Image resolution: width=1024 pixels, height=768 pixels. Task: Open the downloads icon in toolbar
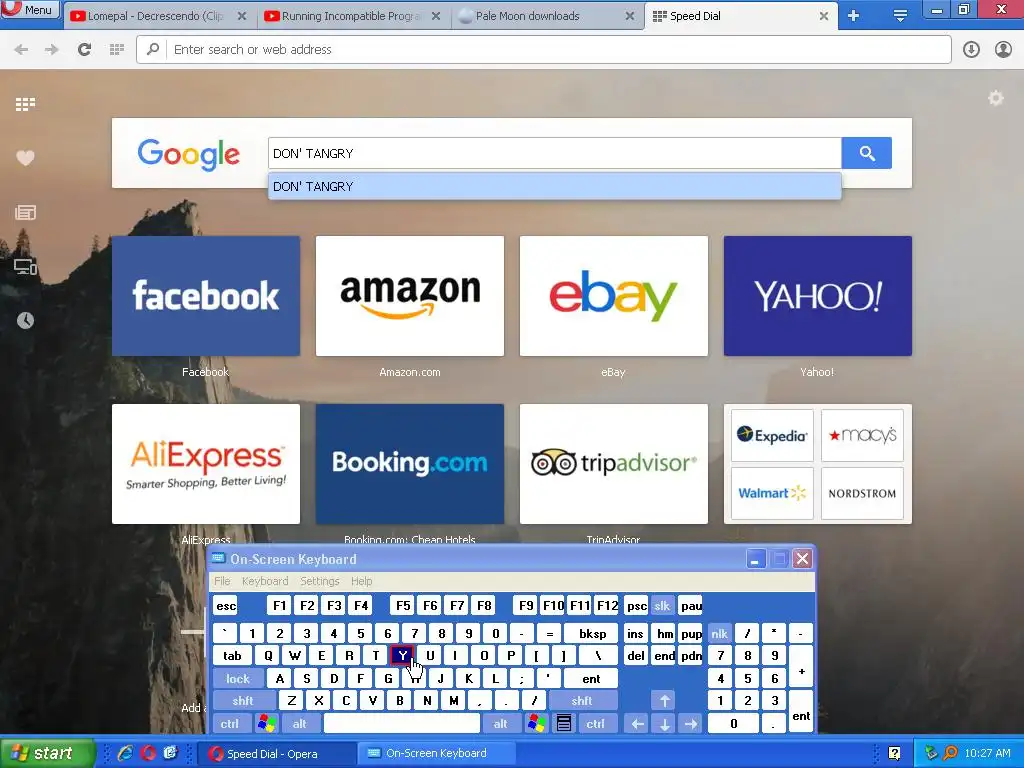click(x=971, y=50)
